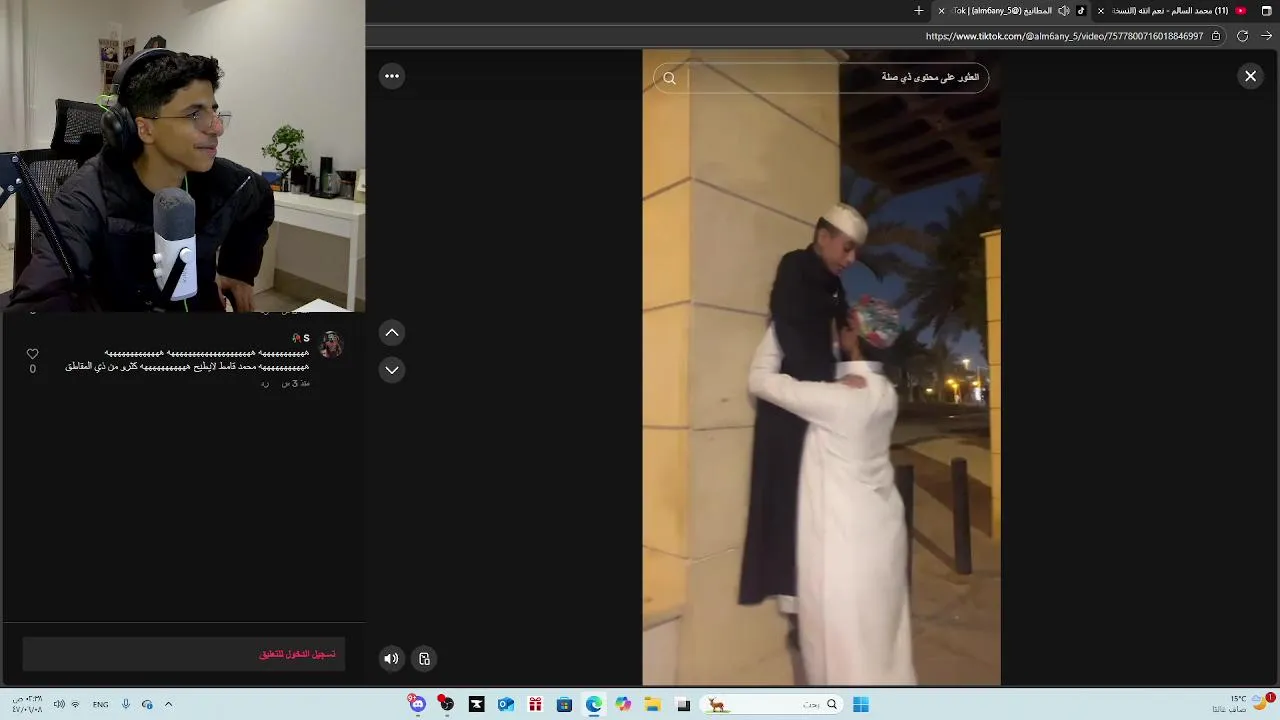
Task: Reload the page
Action: coord(1242,36)
